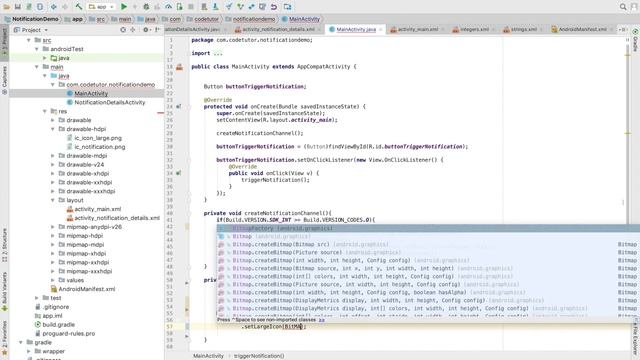Click the Undo arrow toolbar icon
640x360 pixels.
pos(274,7)
